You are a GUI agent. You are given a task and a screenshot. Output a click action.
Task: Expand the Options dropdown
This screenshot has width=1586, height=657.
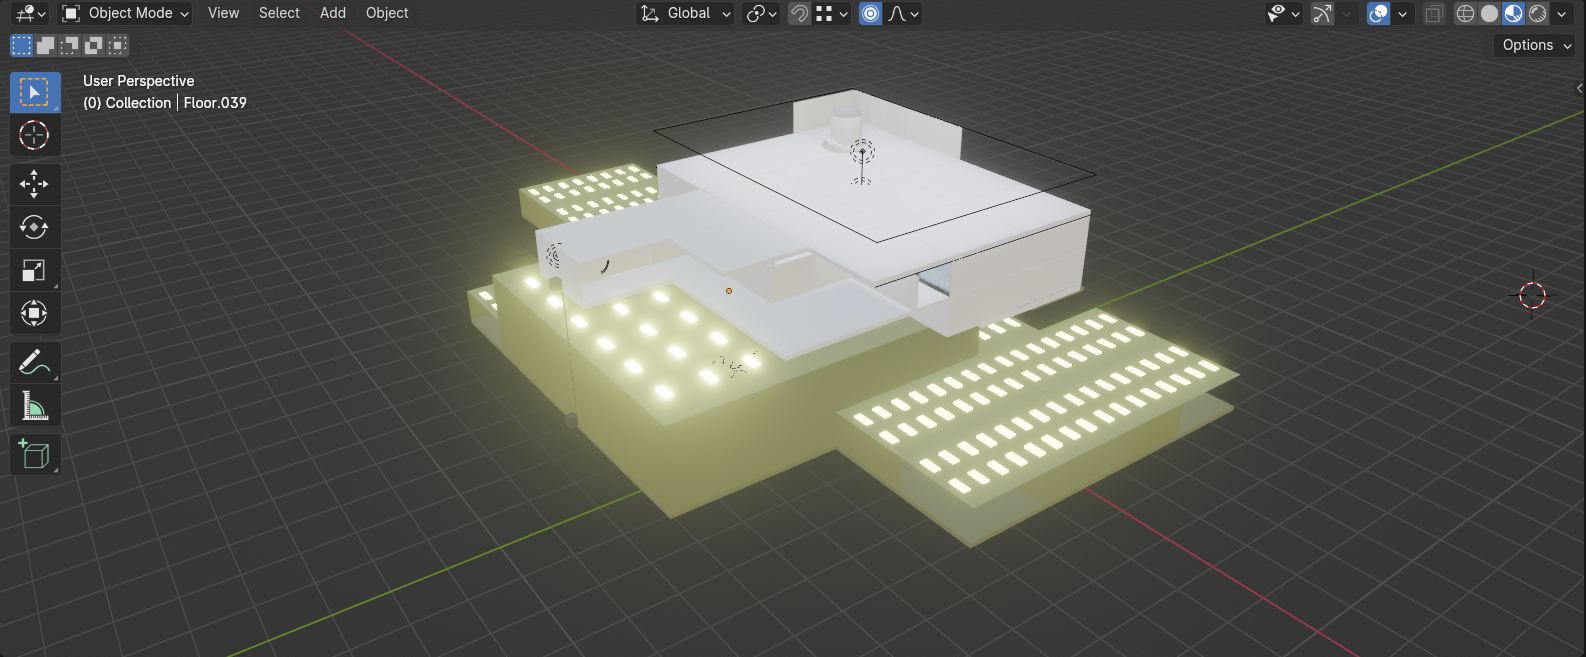1536,45
